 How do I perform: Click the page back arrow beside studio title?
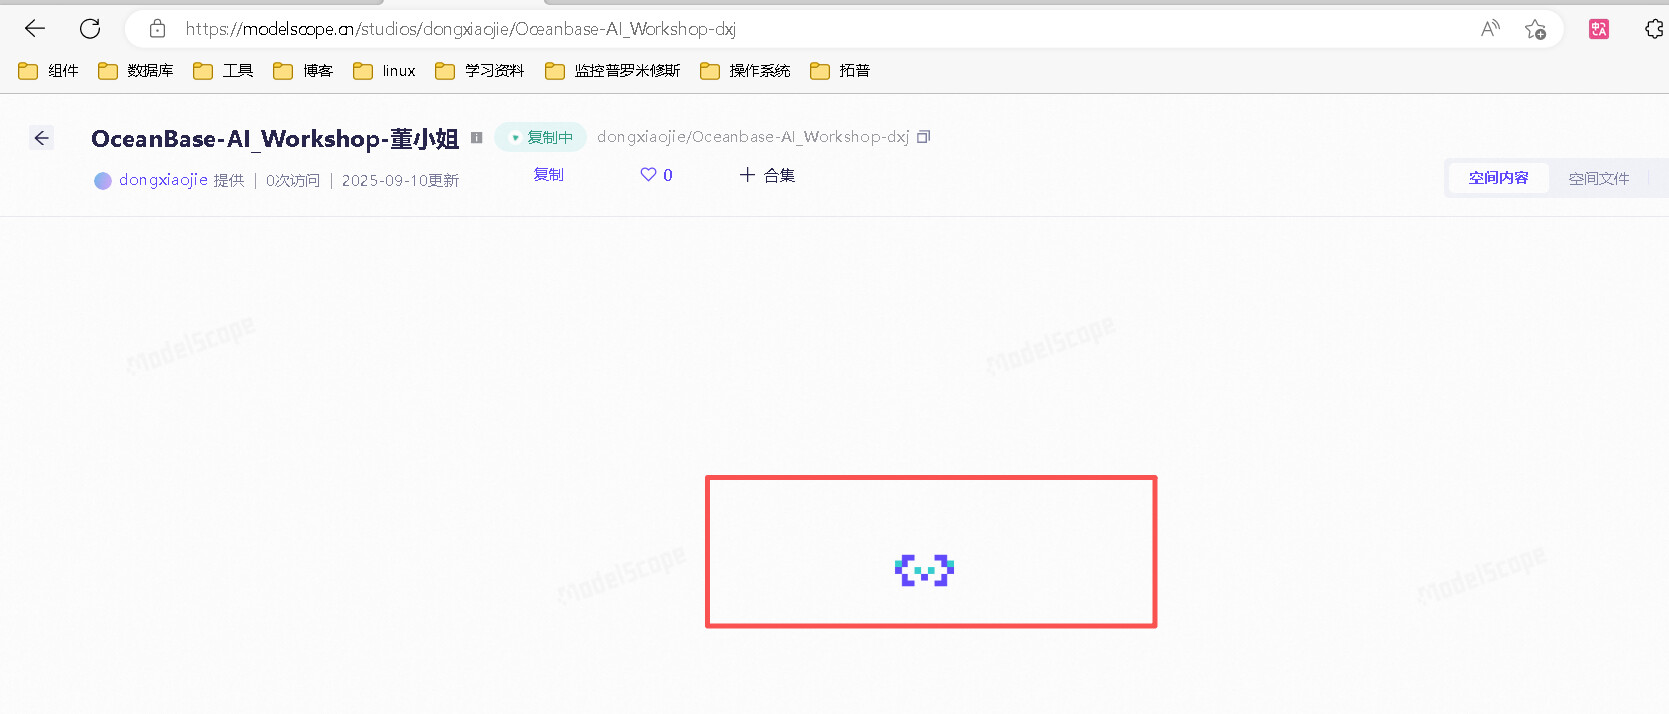(x=41, y=138)
